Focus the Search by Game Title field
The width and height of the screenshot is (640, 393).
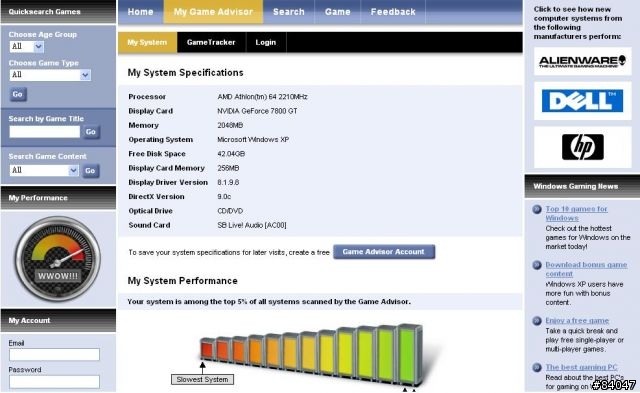point(45,132)
